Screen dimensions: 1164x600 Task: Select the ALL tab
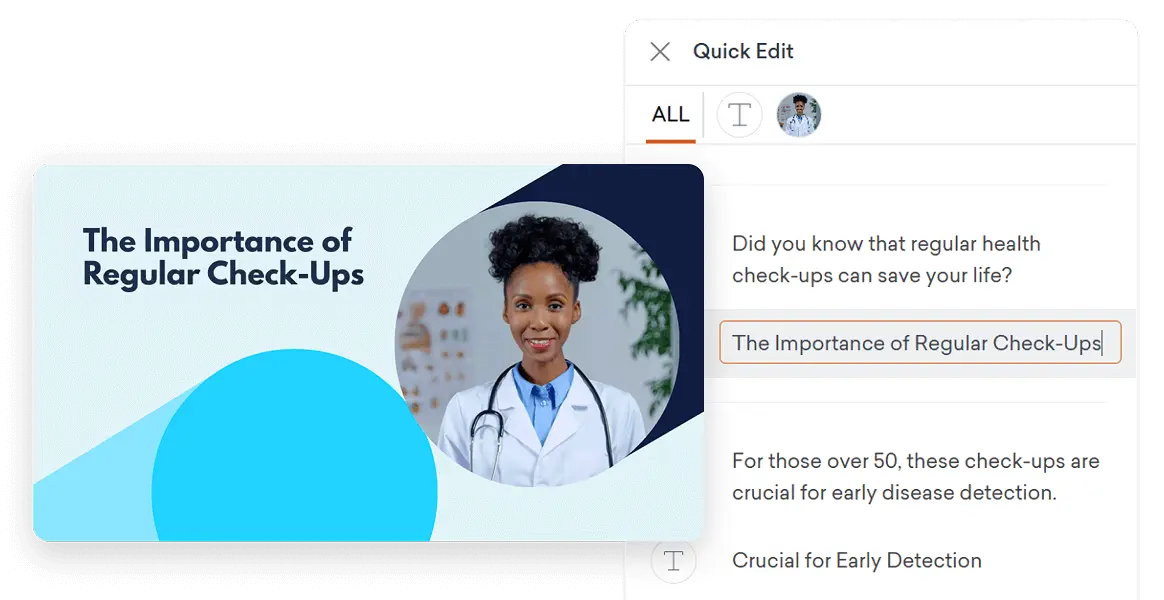click(670, 114)
